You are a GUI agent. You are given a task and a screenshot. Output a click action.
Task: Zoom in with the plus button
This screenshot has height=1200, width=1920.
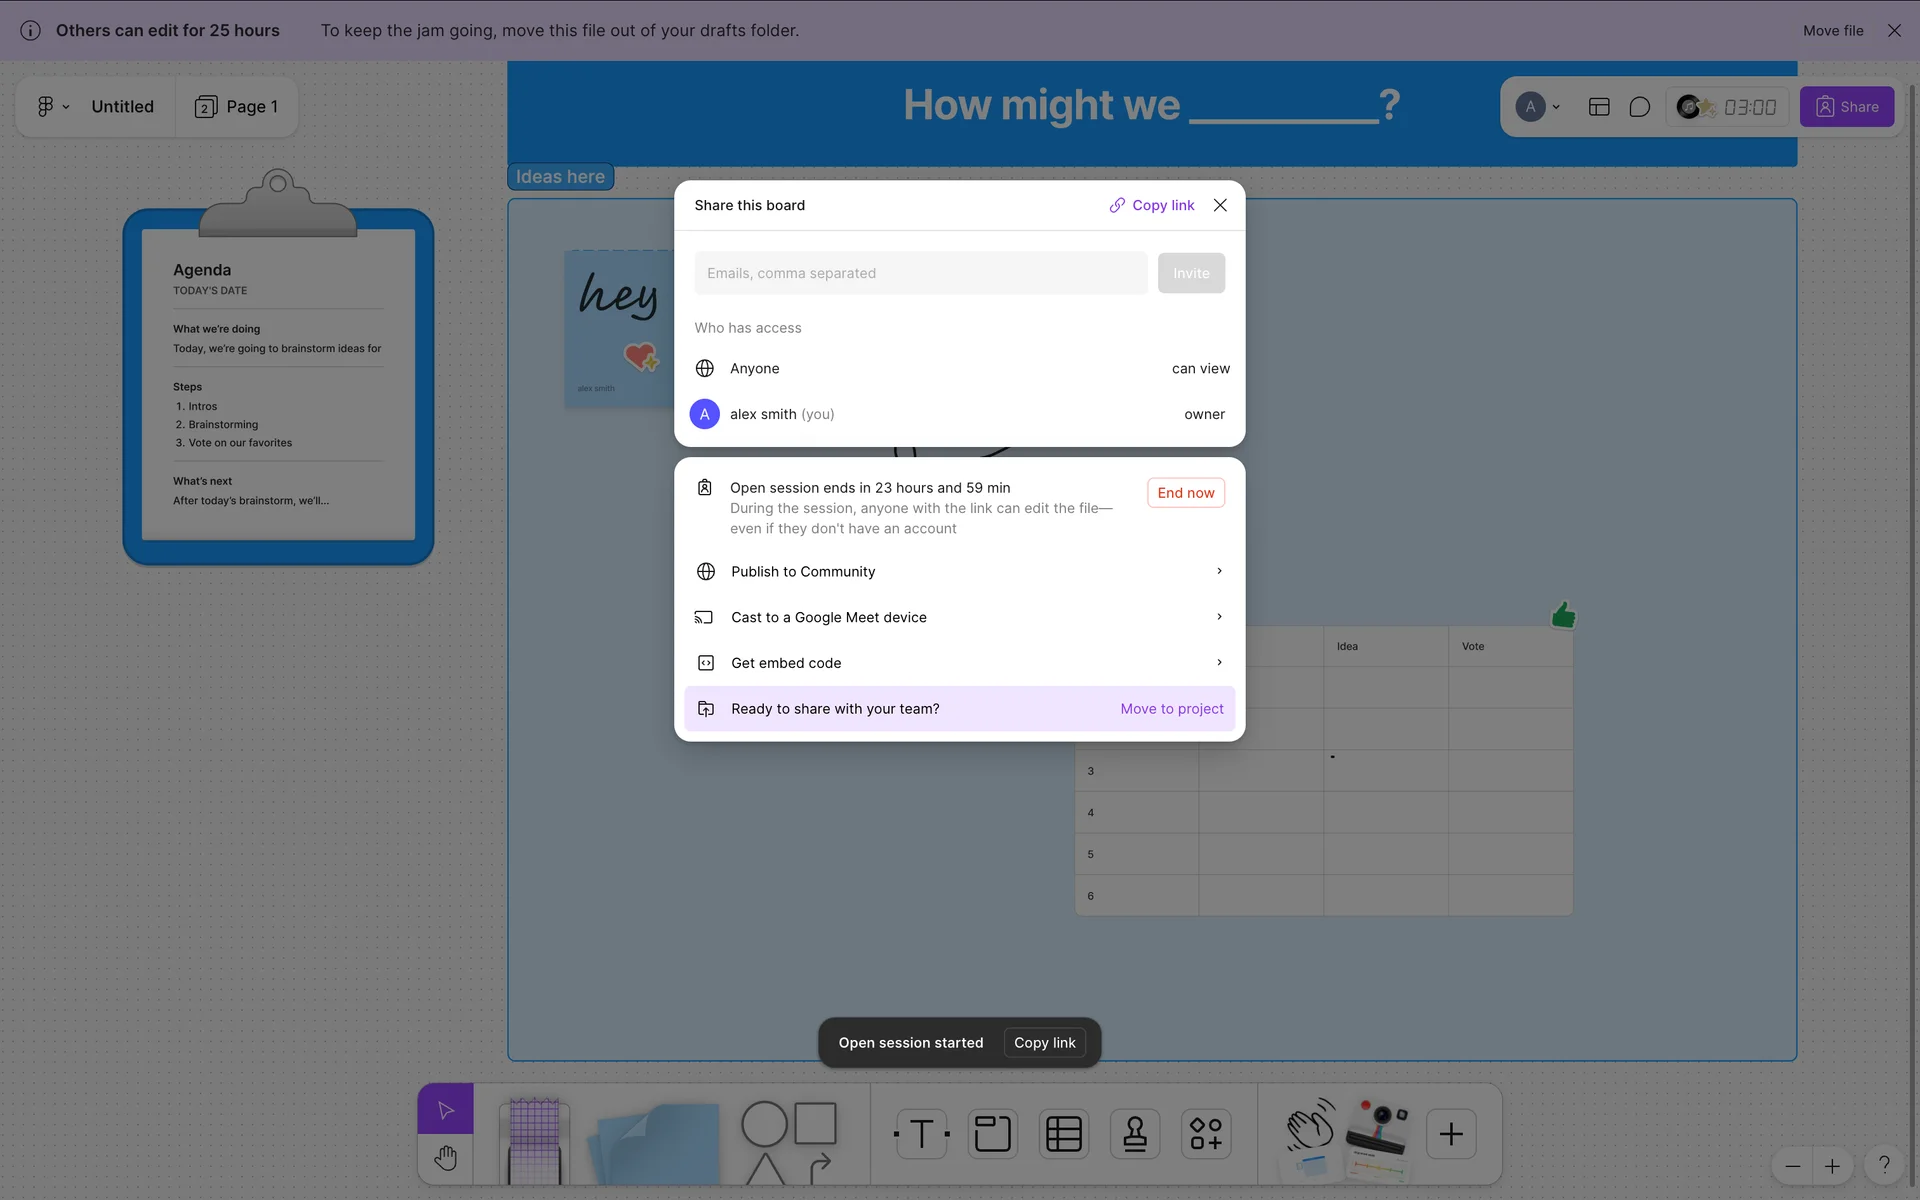pos(1832,1166)
